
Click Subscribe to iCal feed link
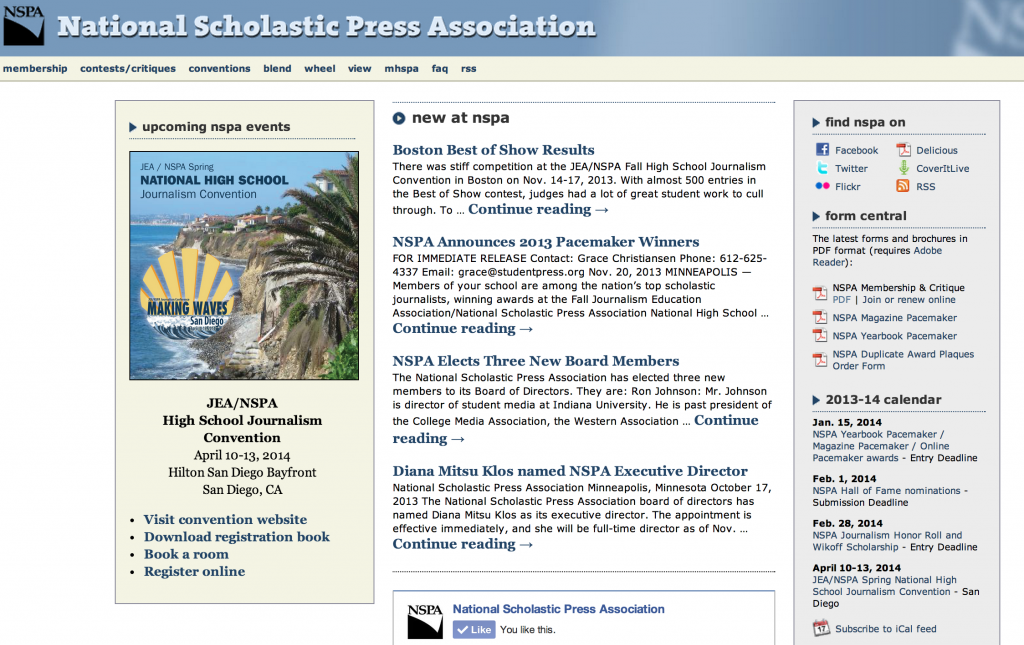(x=886, y=629)
